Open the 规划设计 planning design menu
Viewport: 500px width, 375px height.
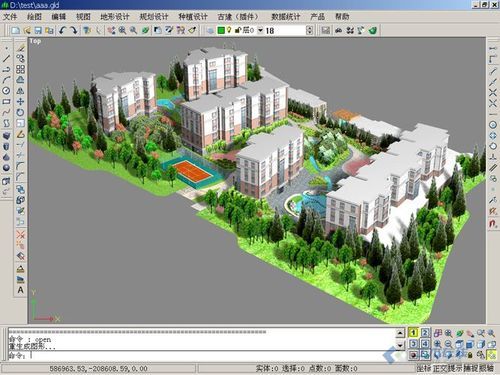click(x=154, y=17)
